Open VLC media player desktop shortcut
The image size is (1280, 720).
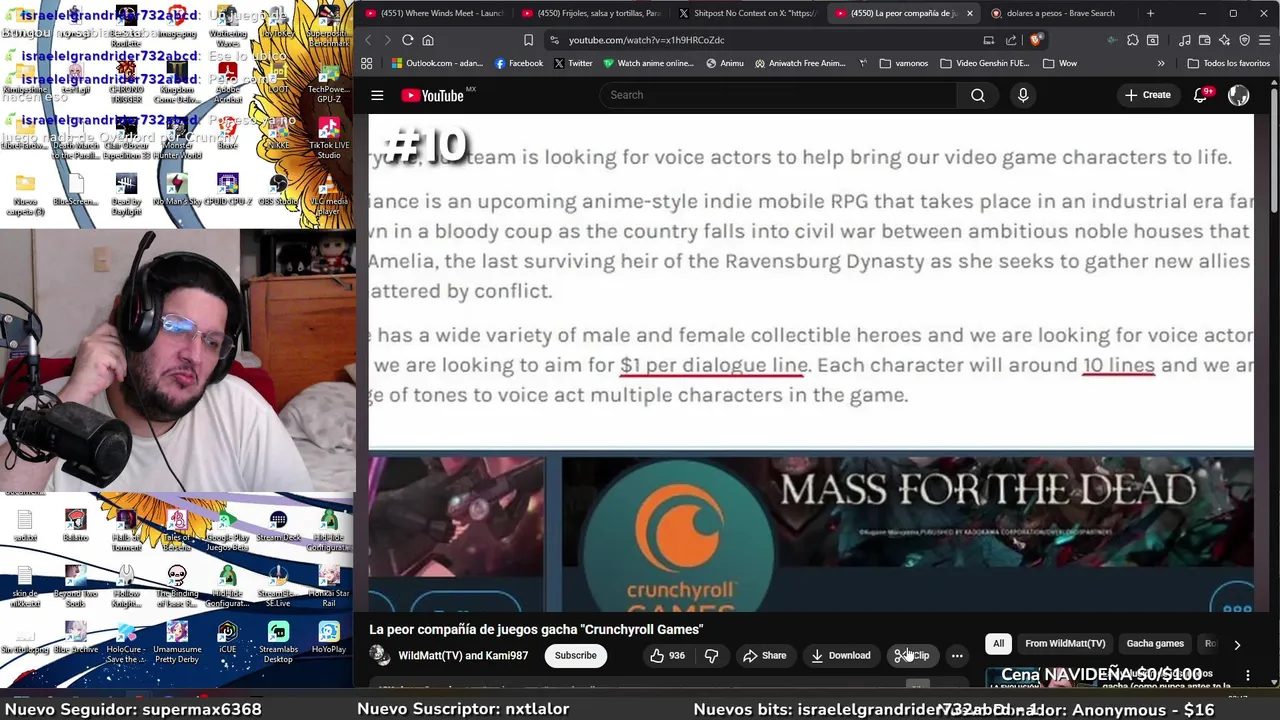[329, 192]
